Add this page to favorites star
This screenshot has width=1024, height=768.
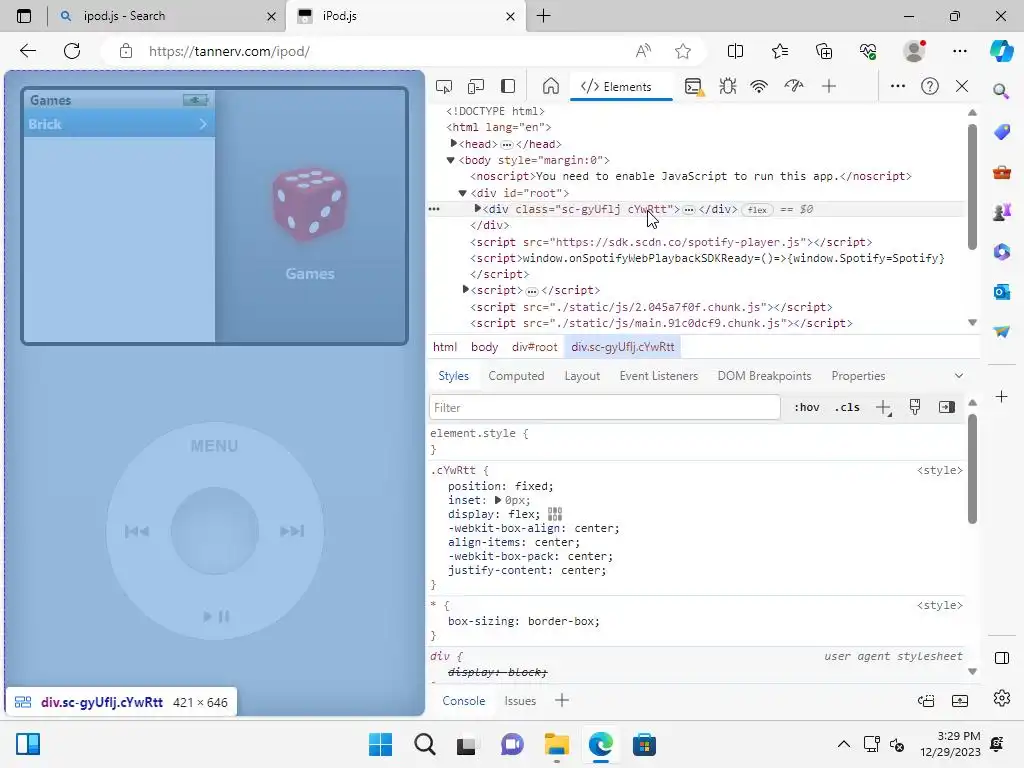[683, 51]
